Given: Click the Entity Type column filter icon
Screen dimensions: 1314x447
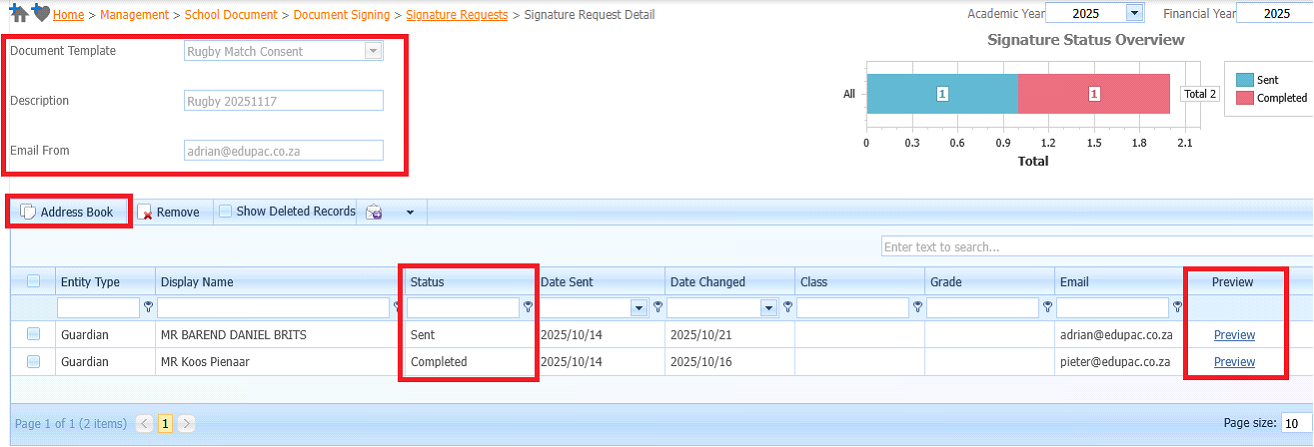Looking at the screenshot, I should point(149,308).
